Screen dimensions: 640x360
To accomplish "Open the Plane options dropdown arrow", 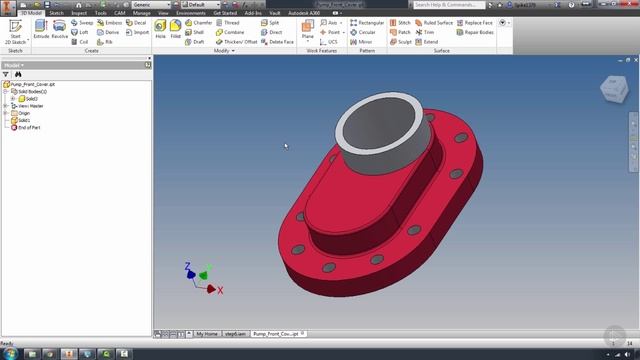I will point(308,41).
